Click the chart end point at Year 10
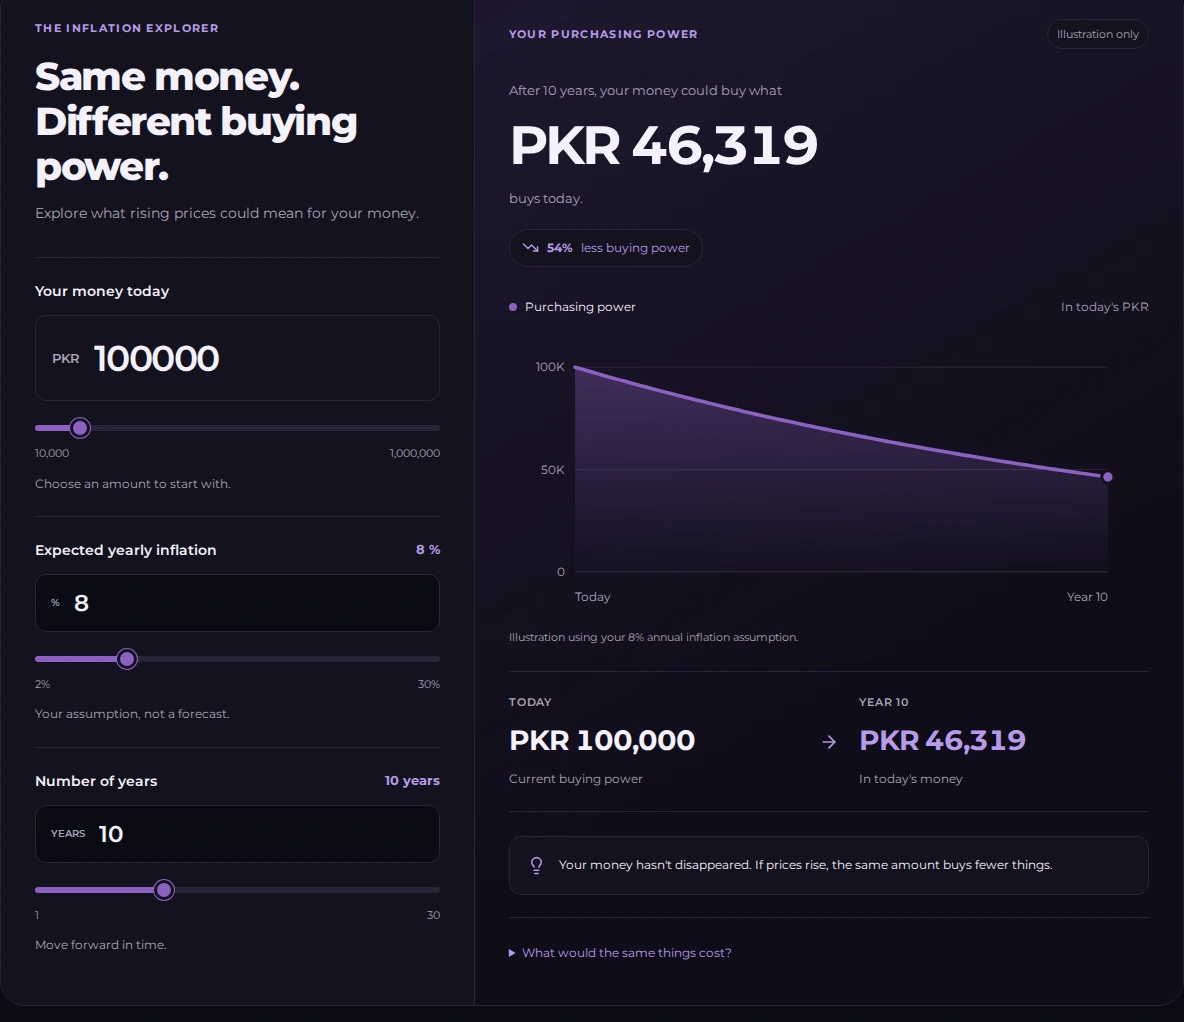Image resolution: width=1184 pixels, height=1022 pixels. point(1107,477)
